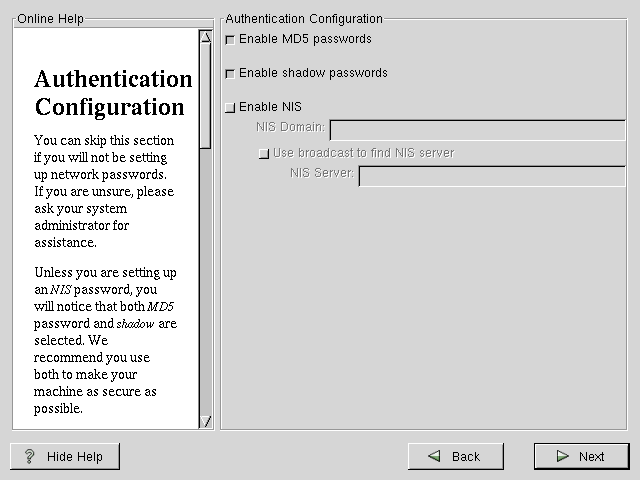This screenshot has width=640, height=480.
Task: Click into the NIS Server field
Action: pyautogui.click(x=491, y=176)
